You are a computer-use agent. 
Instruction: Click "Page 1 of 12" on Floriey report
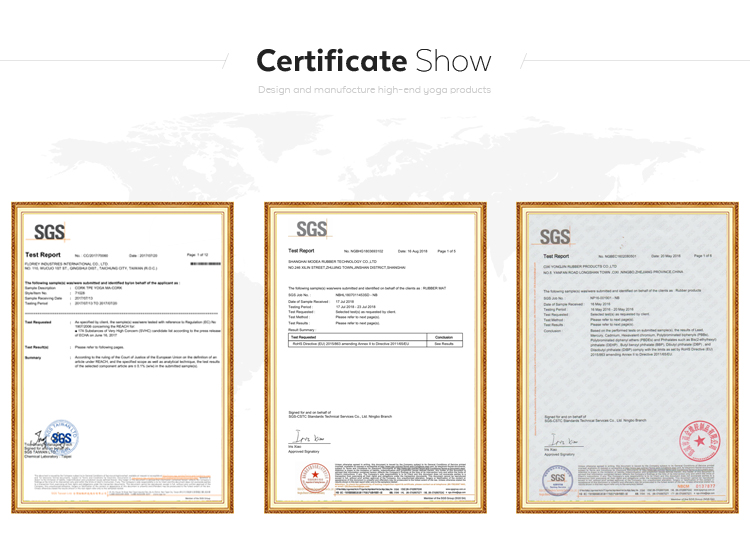(x=198, y=255)
